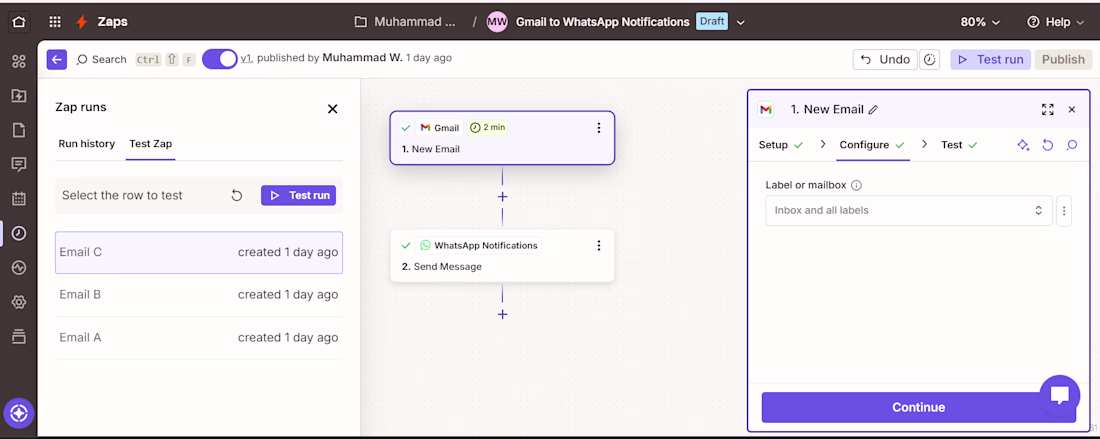Open the apps grid menu
The image size is (1100, 439).
tap(55, 22)
